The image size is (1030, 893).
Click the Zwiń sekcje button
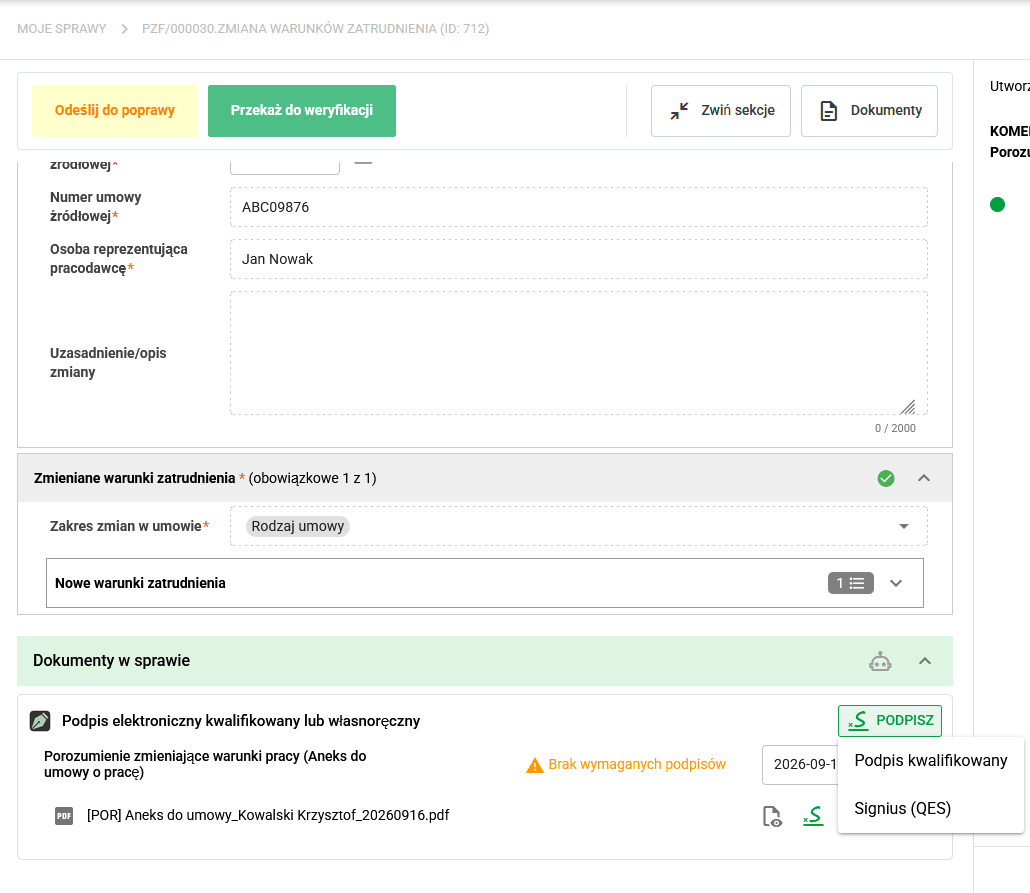[x=721, y=110]
